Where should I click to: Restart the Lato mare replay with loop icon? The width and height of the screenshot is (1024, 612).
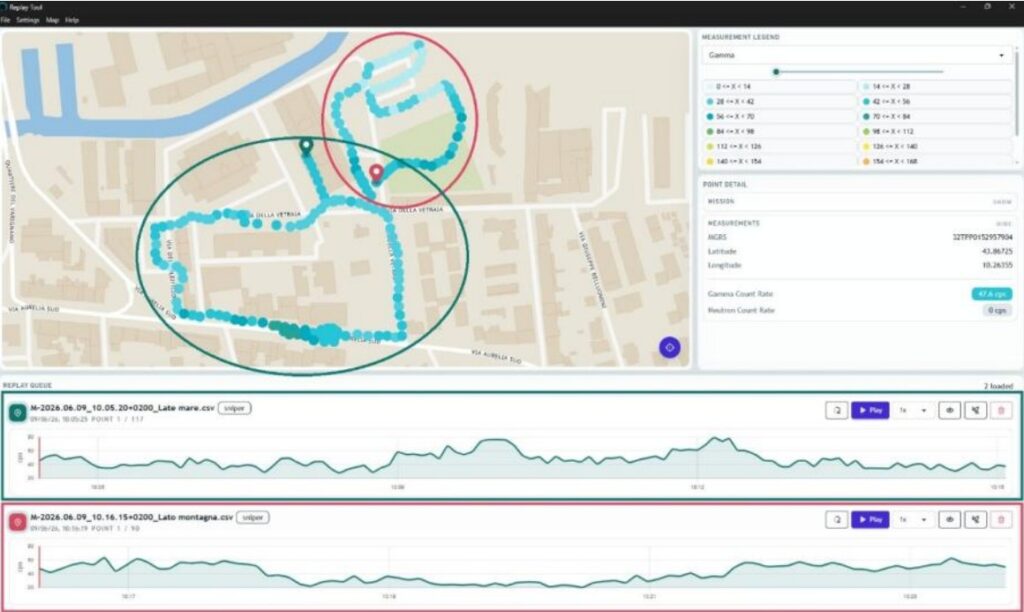tap(837, 410)
